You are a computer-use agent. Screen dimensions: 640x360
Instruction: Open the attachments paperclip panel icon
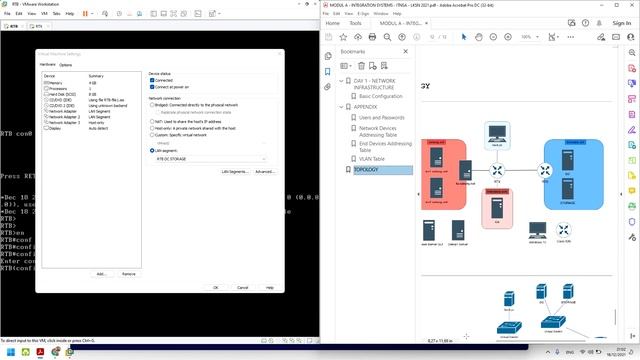click(x=328, y=87)
